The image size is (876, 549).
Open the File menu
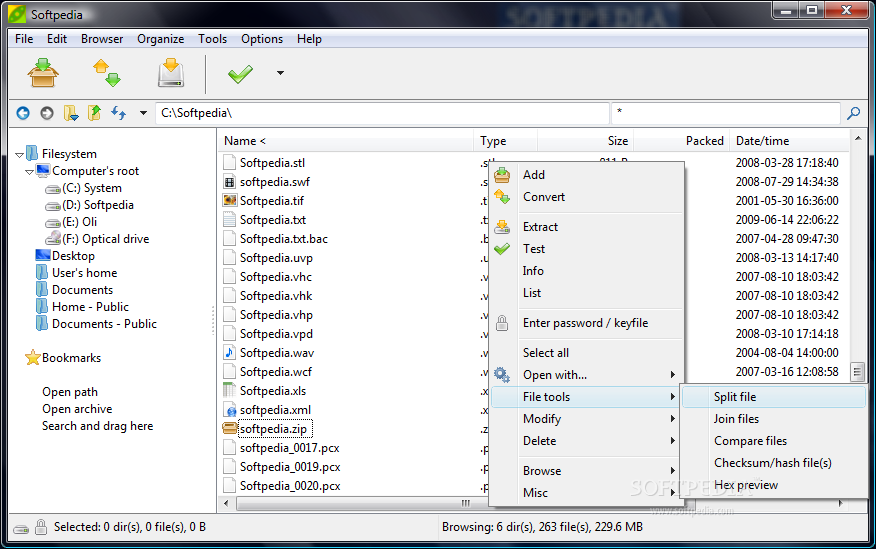[24, 39]
